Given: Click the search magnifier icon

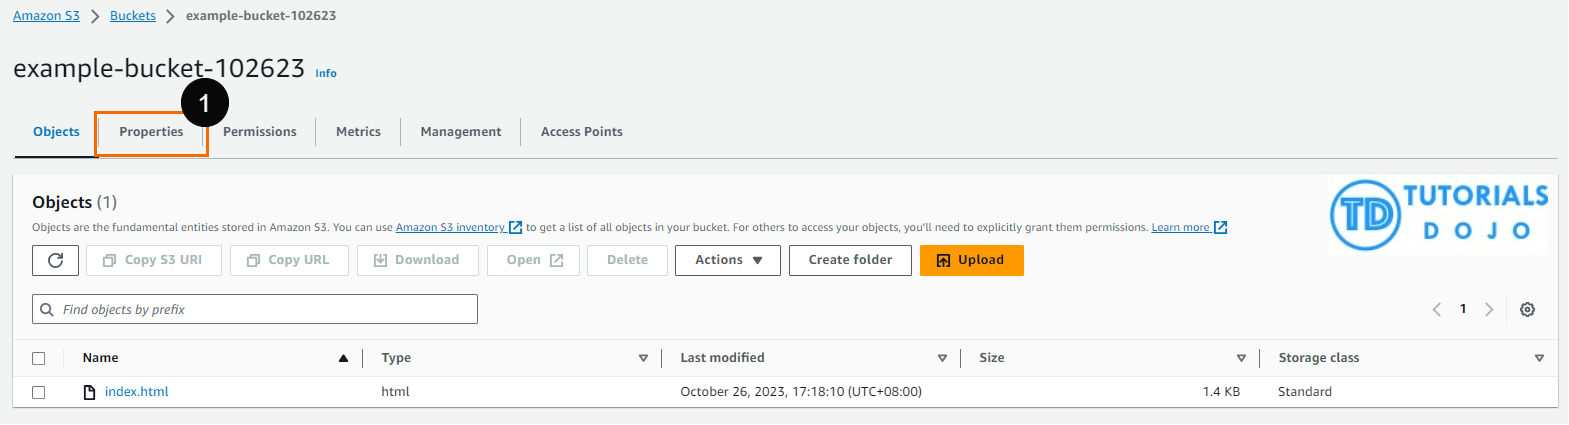Looking at the screenshot, I should pyautogui.click(x=47, y=310).
